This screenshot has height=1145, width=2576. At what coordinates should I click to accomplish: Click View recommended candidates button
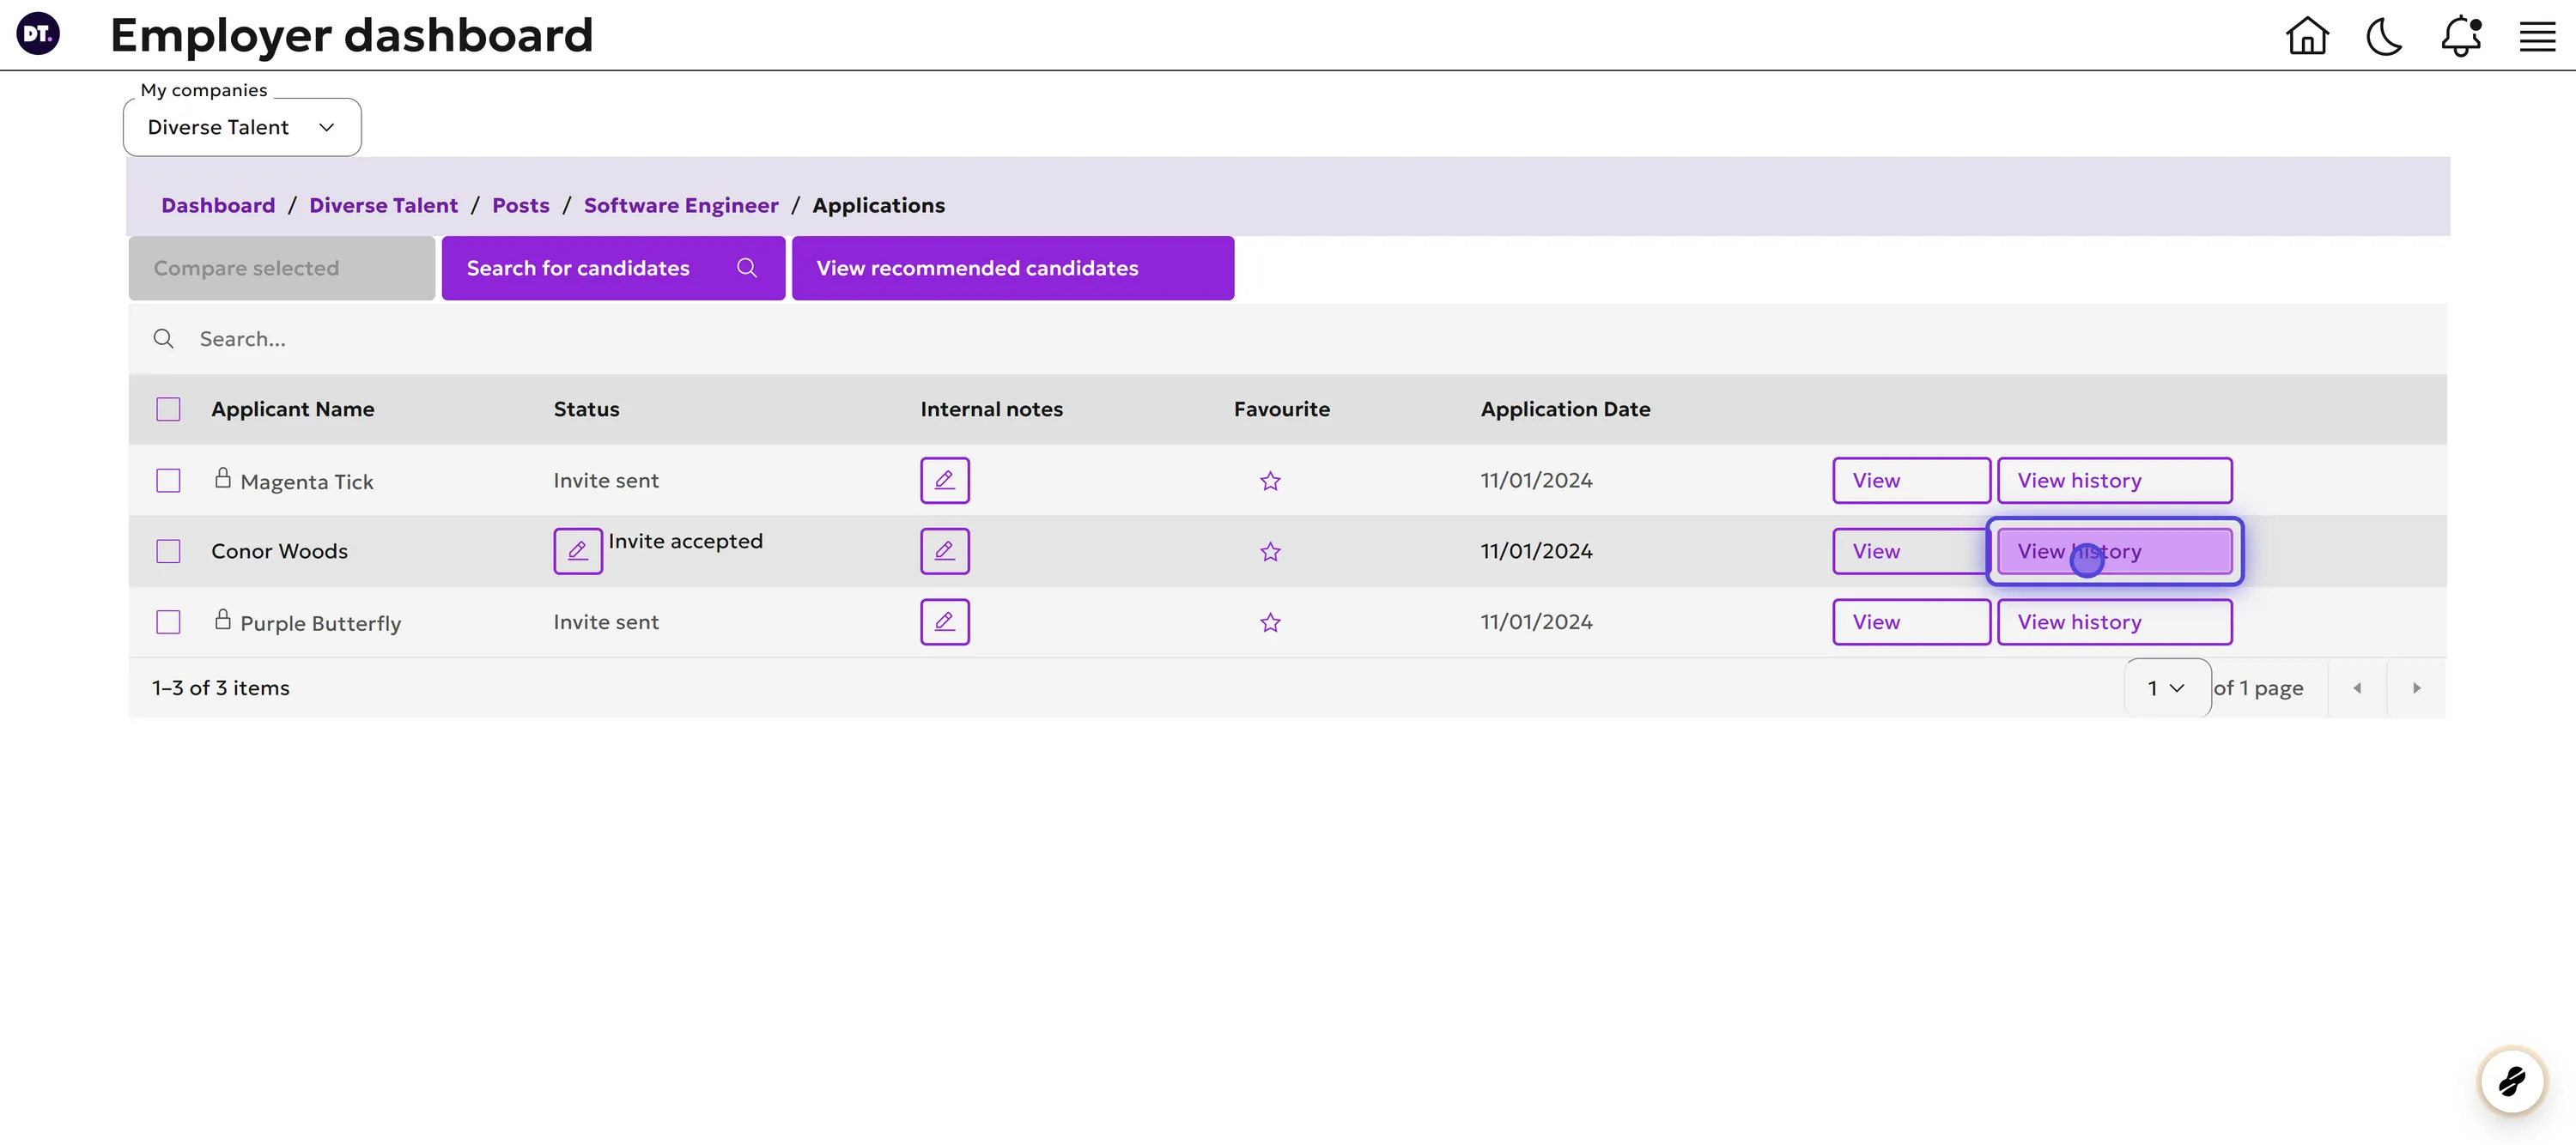[x=1012, y=268]
